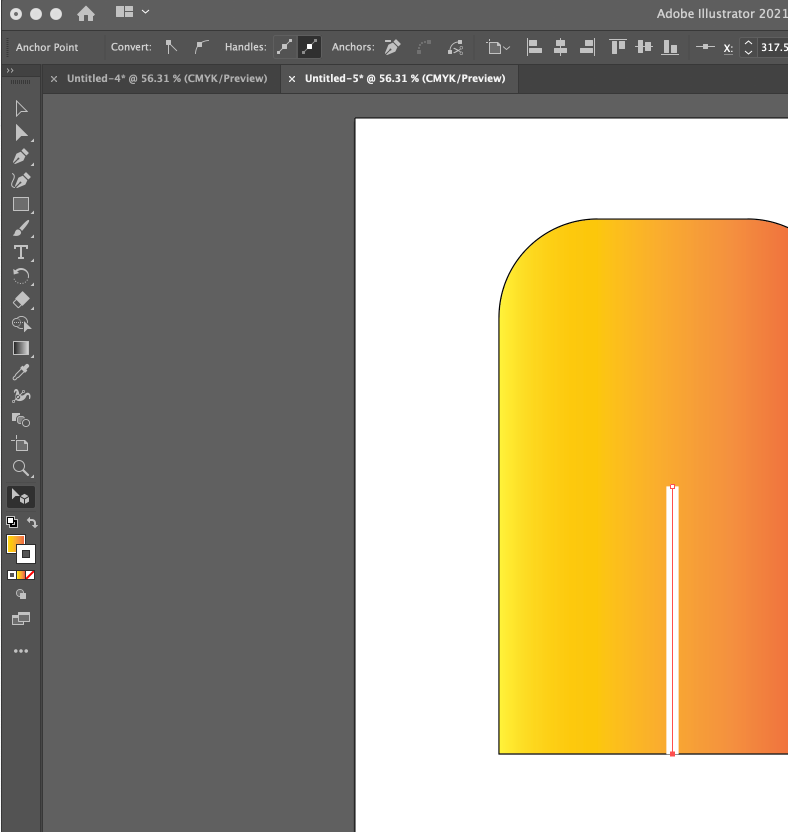This screenshot has height=832, width=788.
Task: Select the Curvature tool
Action: click(x=20, y=181)
